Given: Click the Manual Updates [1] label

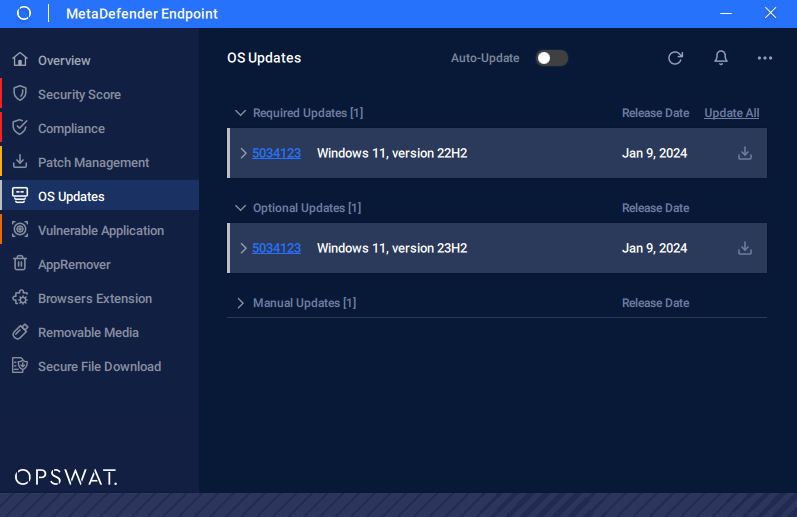Looking at the screenshot, I should coord(304,303).
